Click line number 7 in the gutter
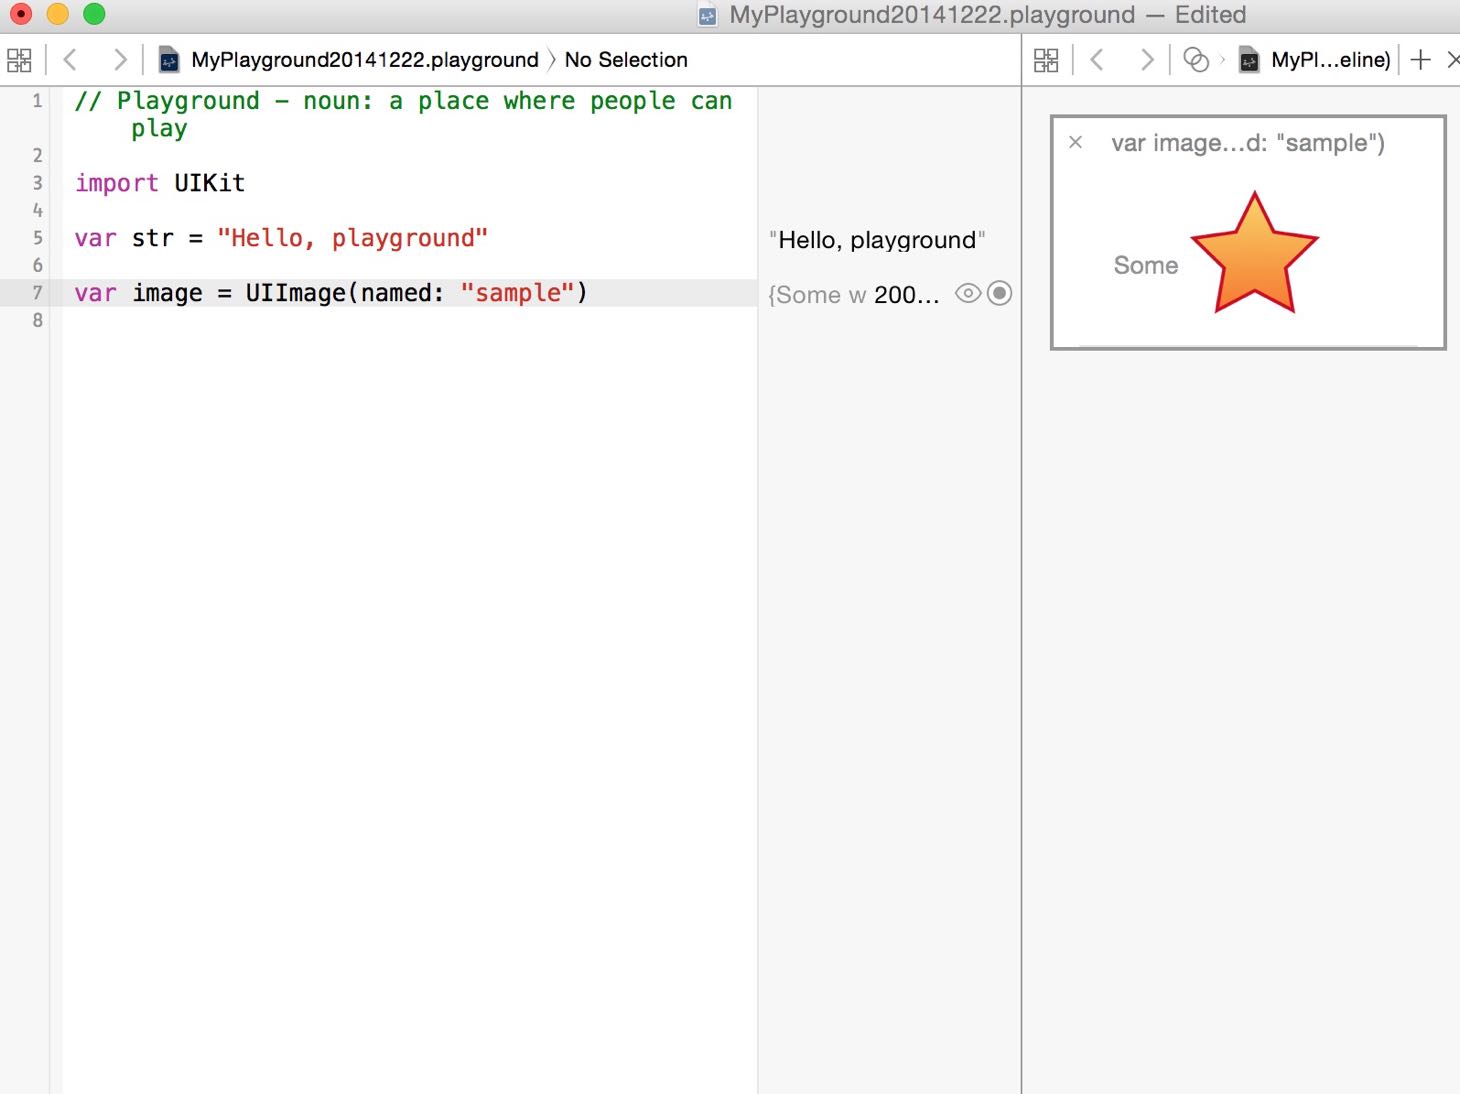 (37, 293)
